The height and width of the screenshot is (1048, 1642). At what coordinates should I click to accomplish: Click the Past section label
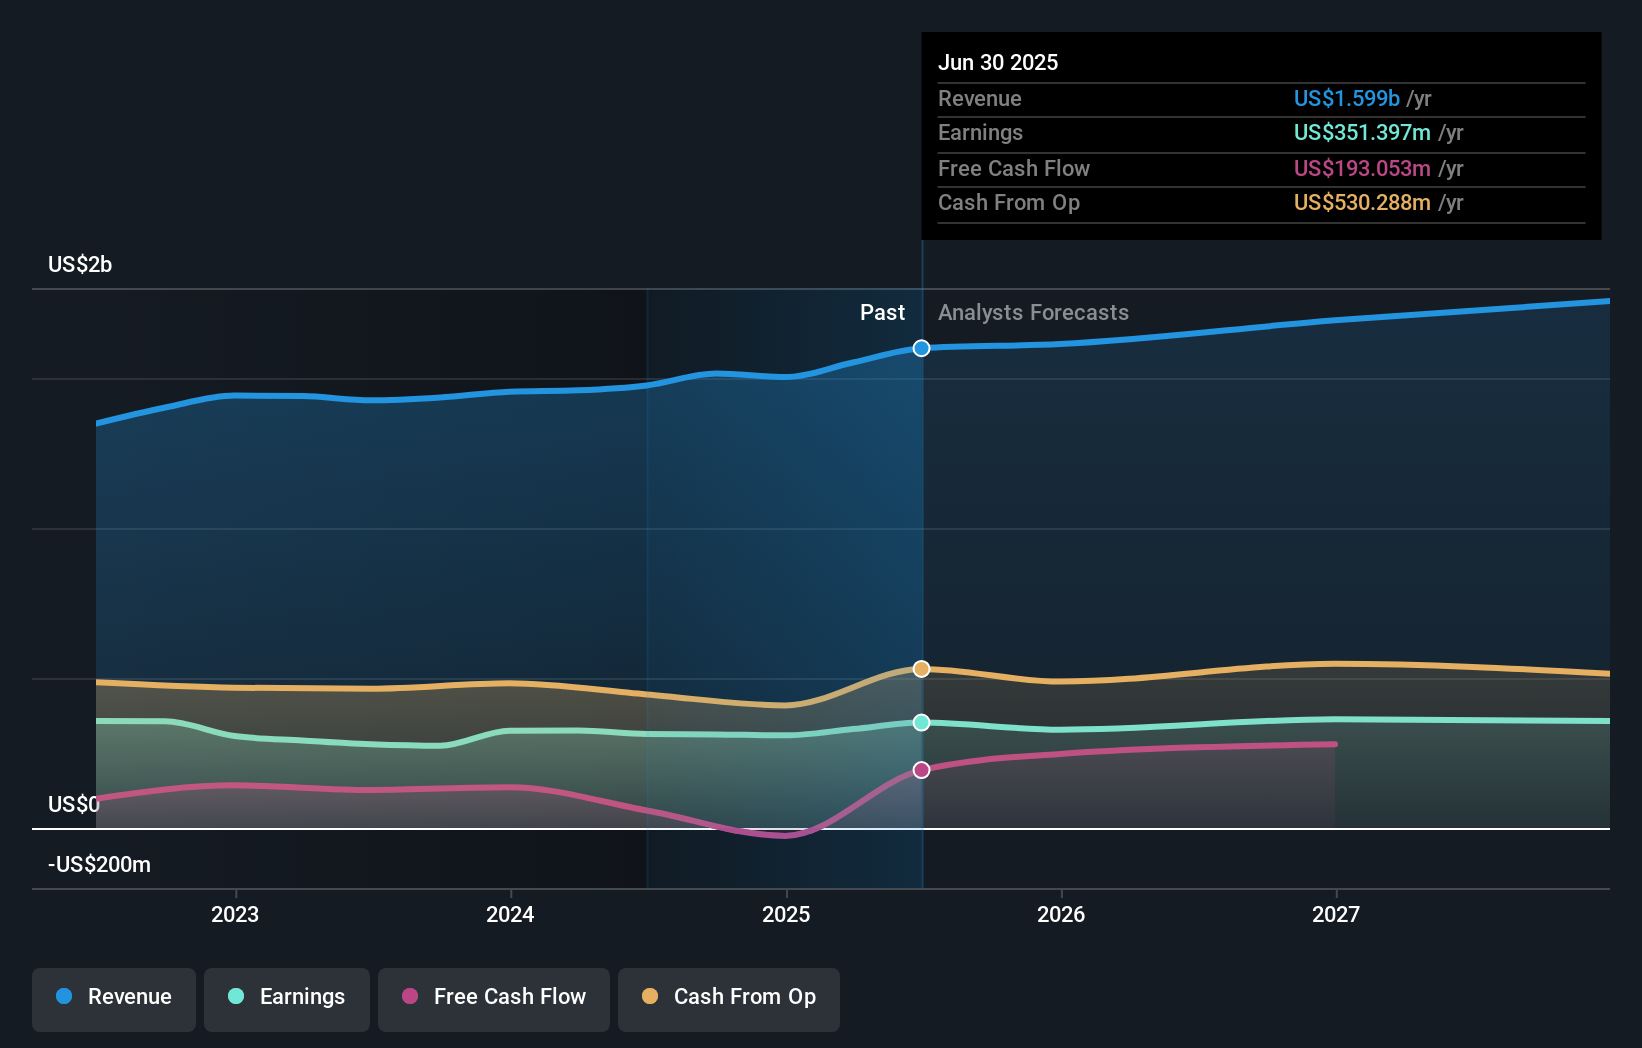[882, 312]
